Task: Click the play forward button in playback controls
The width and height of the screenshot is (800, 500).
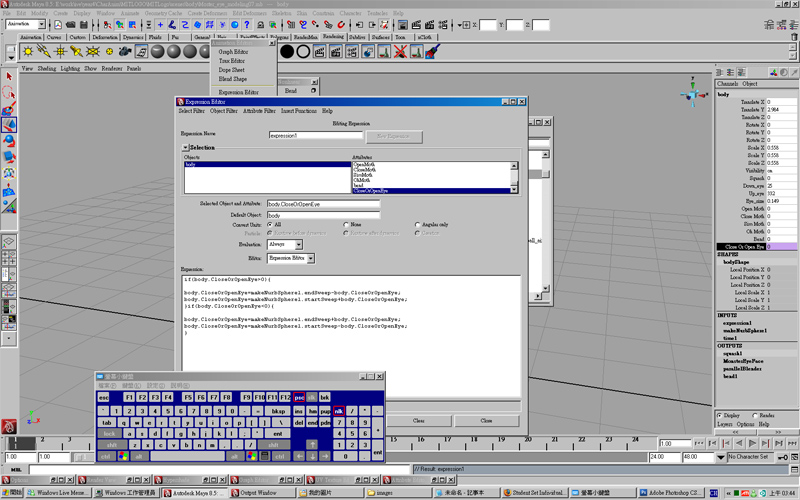Action: coord(752,443)
